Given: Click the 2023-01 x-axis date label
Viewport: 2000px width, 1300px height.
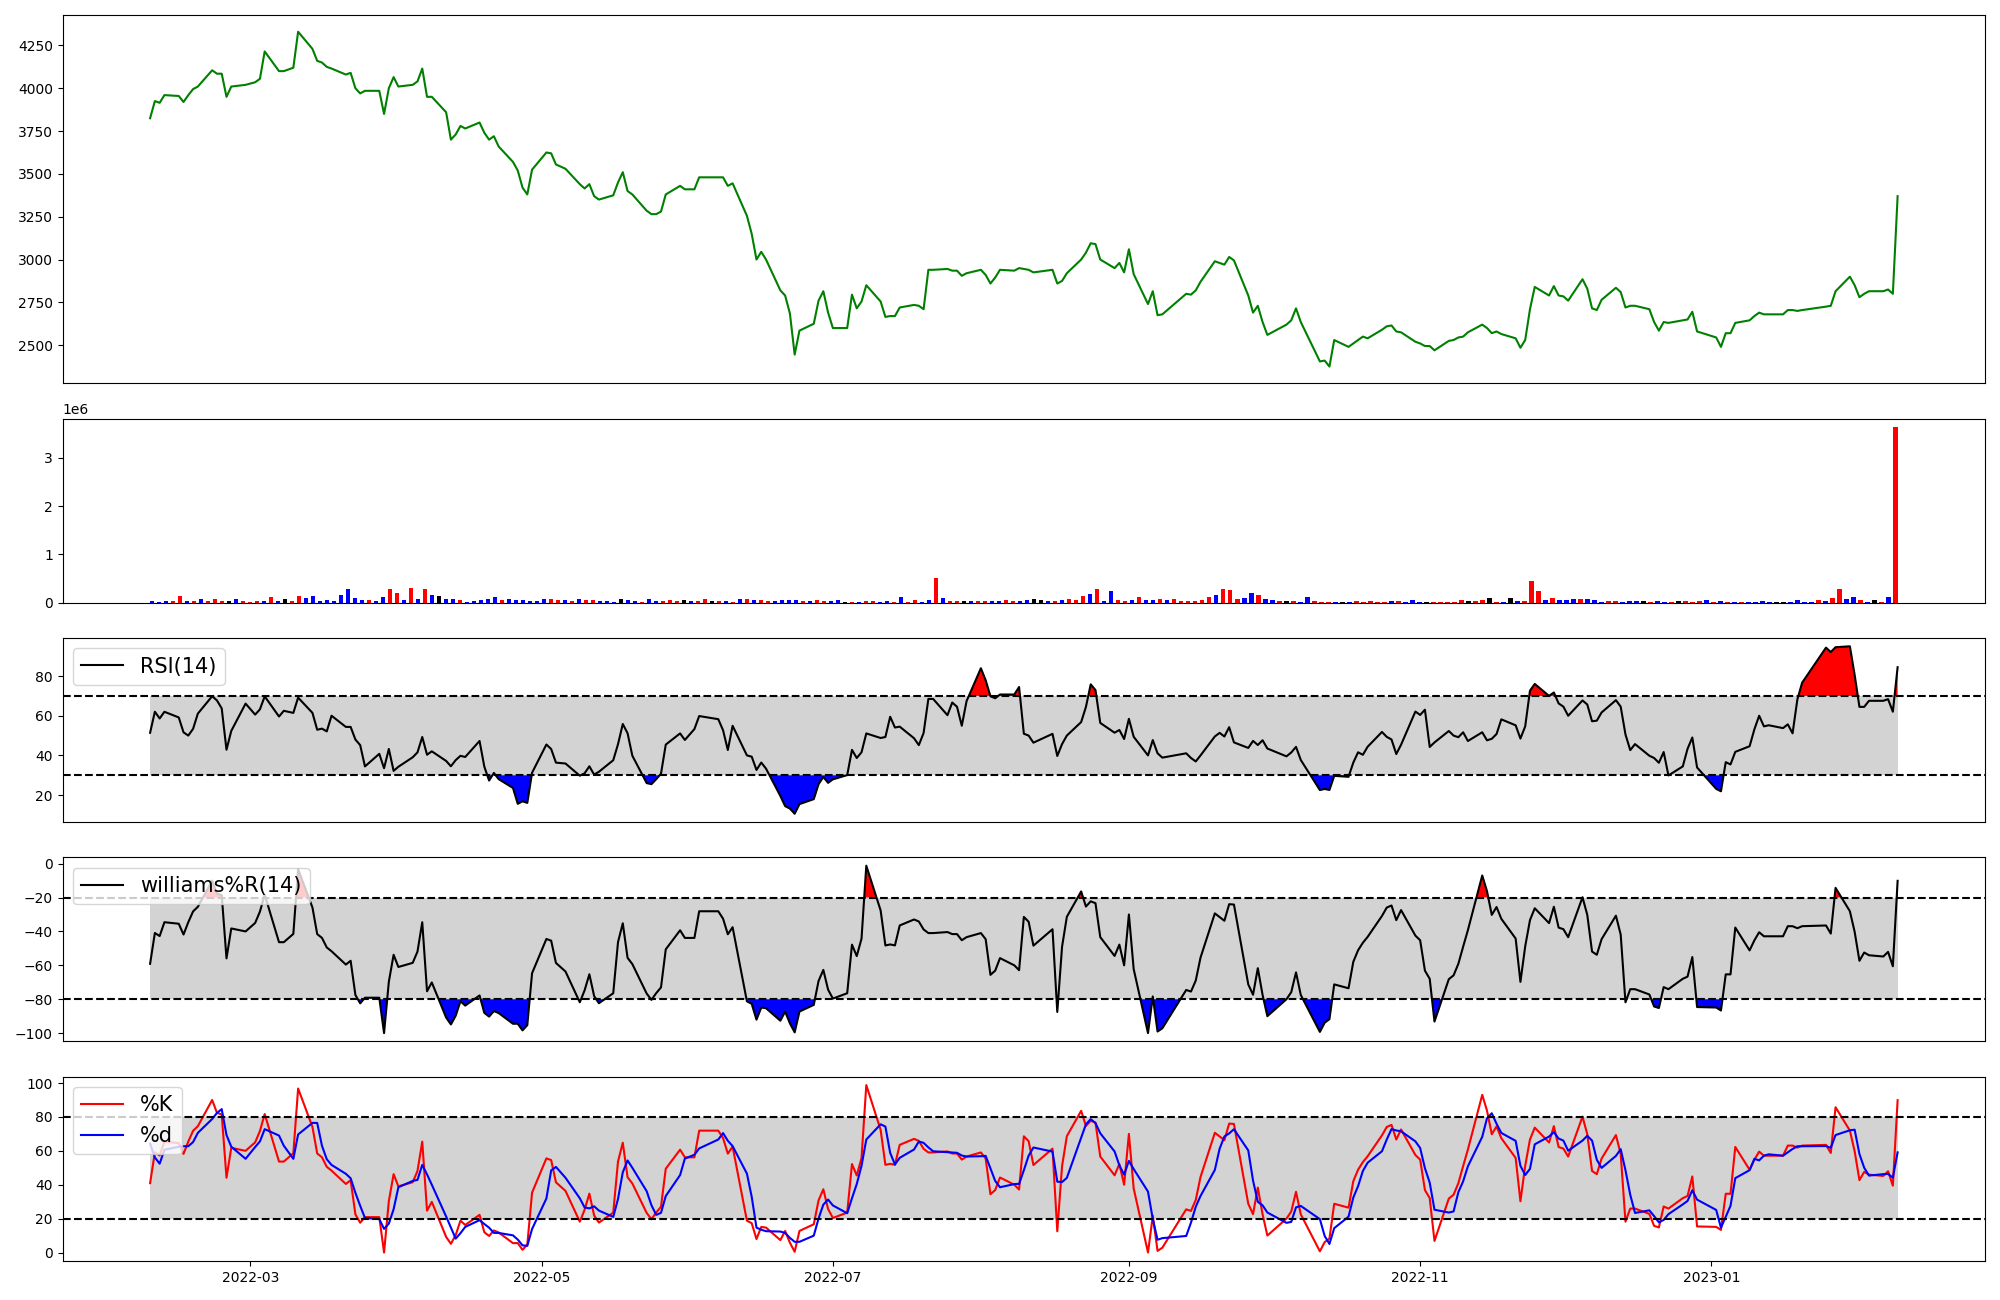Looking at the screenshot, I should (1712, 1277).
